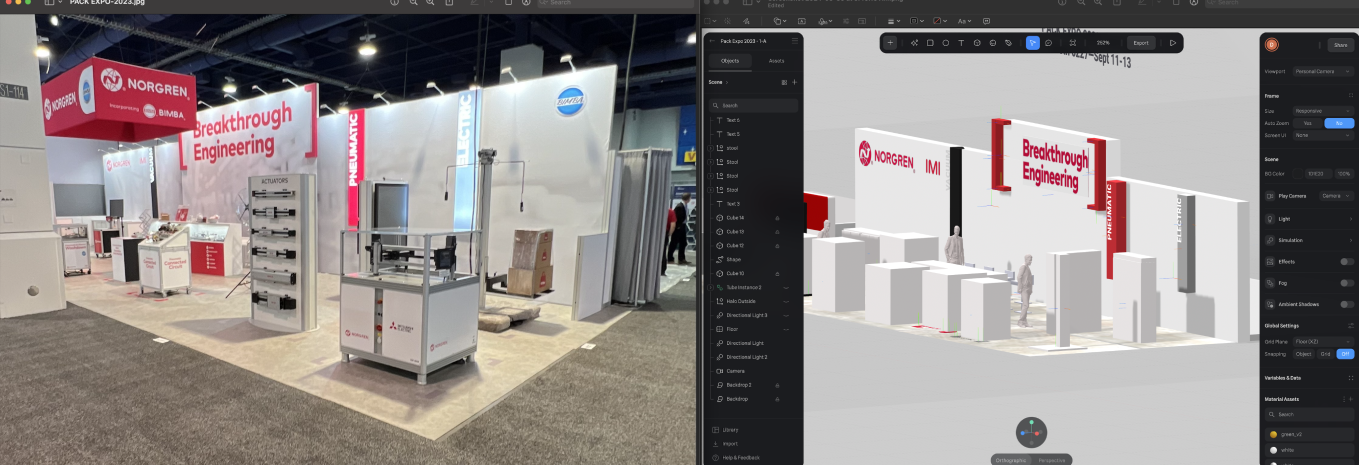Viewport: 1359px width, 465px height.
Task: Switch viewport to Orthographic
Action: pyautogui.click(x=1013, y=460)
